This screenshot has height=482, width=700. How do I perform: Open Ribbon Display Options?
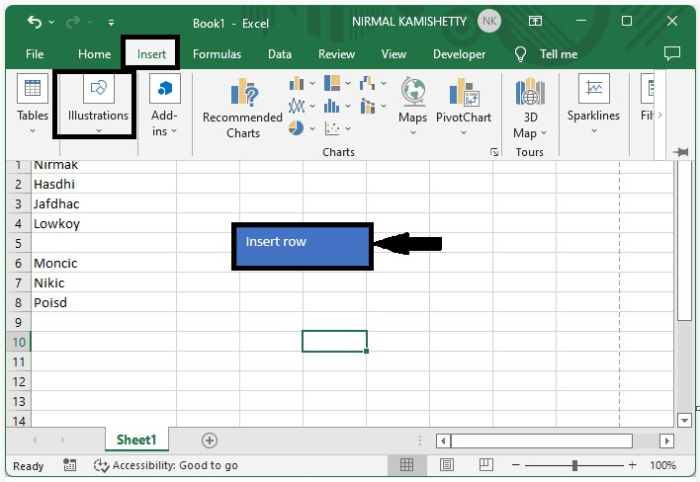coord(535,21)
